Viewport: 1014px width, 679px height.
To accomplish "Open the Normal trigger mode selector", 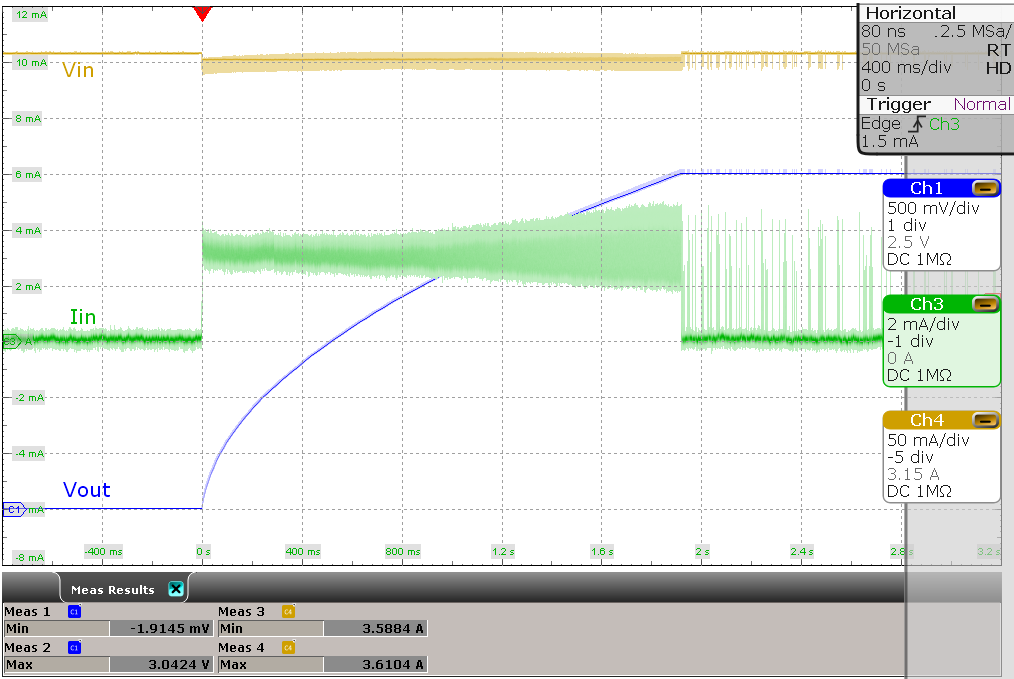I will pos(981,104).
